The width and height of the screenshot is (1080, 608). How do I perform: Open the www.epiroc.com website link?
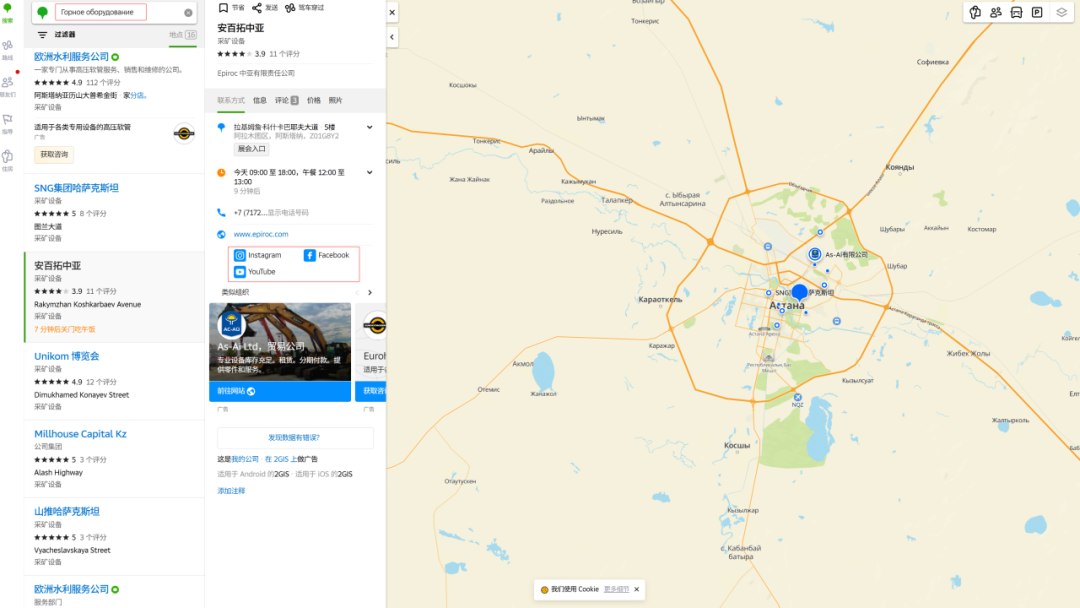click(x=260, y=234)
